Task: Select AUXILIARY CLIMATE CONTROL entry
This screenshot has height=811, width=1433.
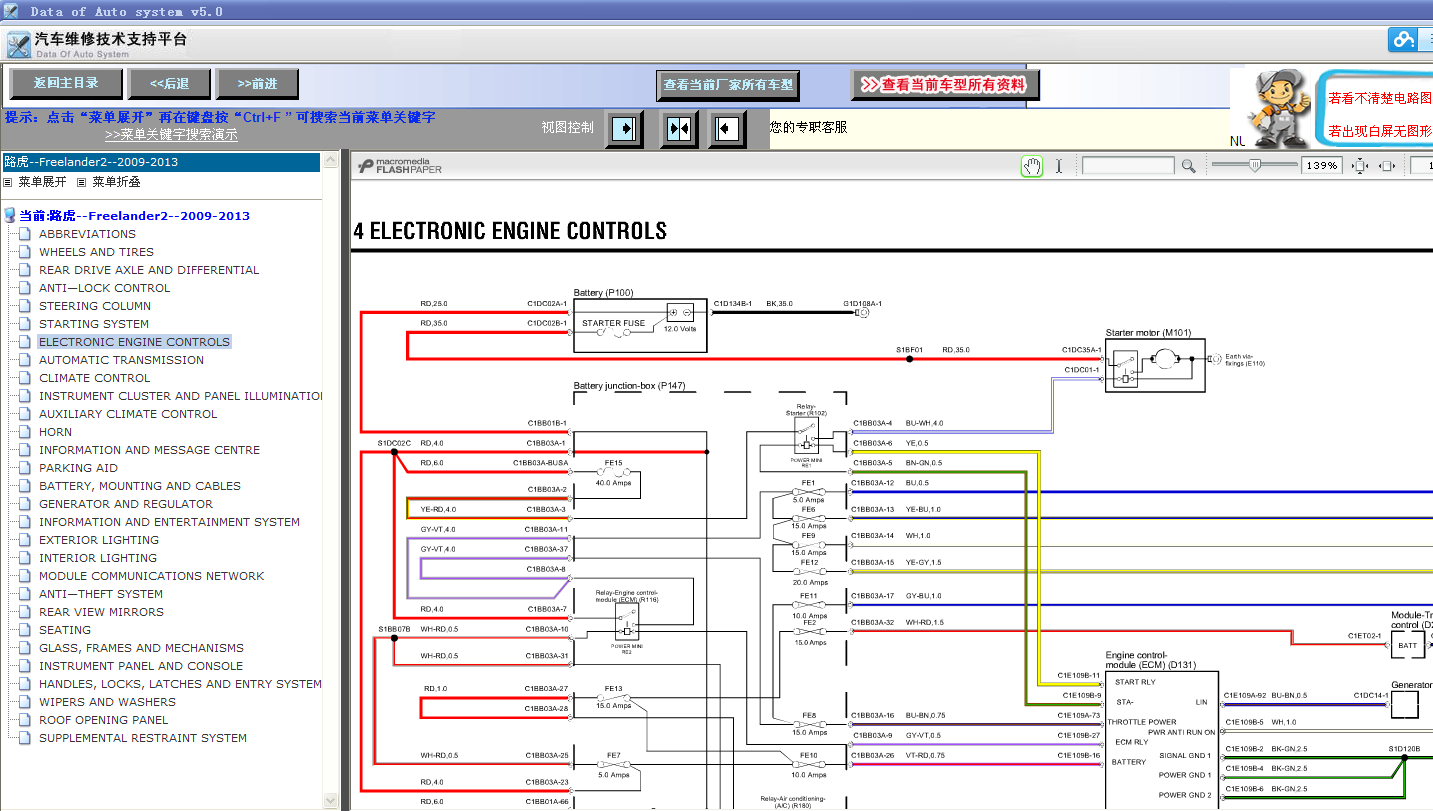Action: [x=128, y=414]
